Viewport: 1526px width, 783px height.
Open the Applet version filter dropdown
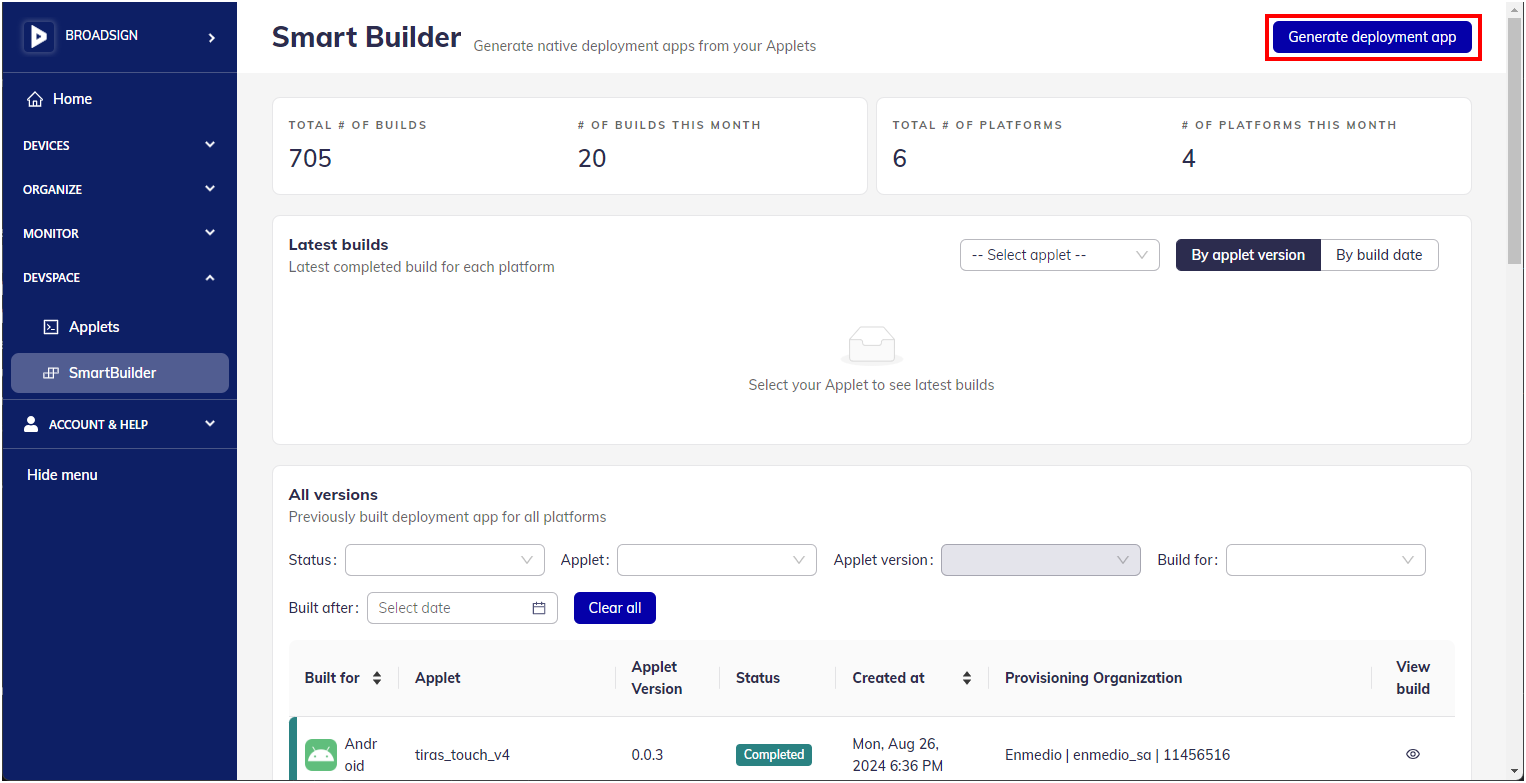(1041, 560)
